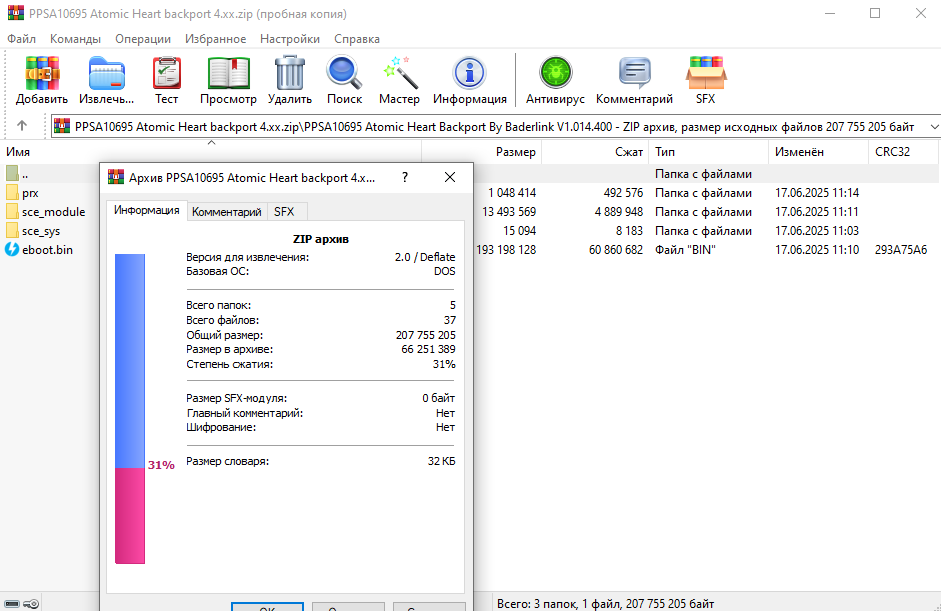Open the Файл menu
Image resolution: width=941 pixels, height=611 pixels.
coord(22,39)
